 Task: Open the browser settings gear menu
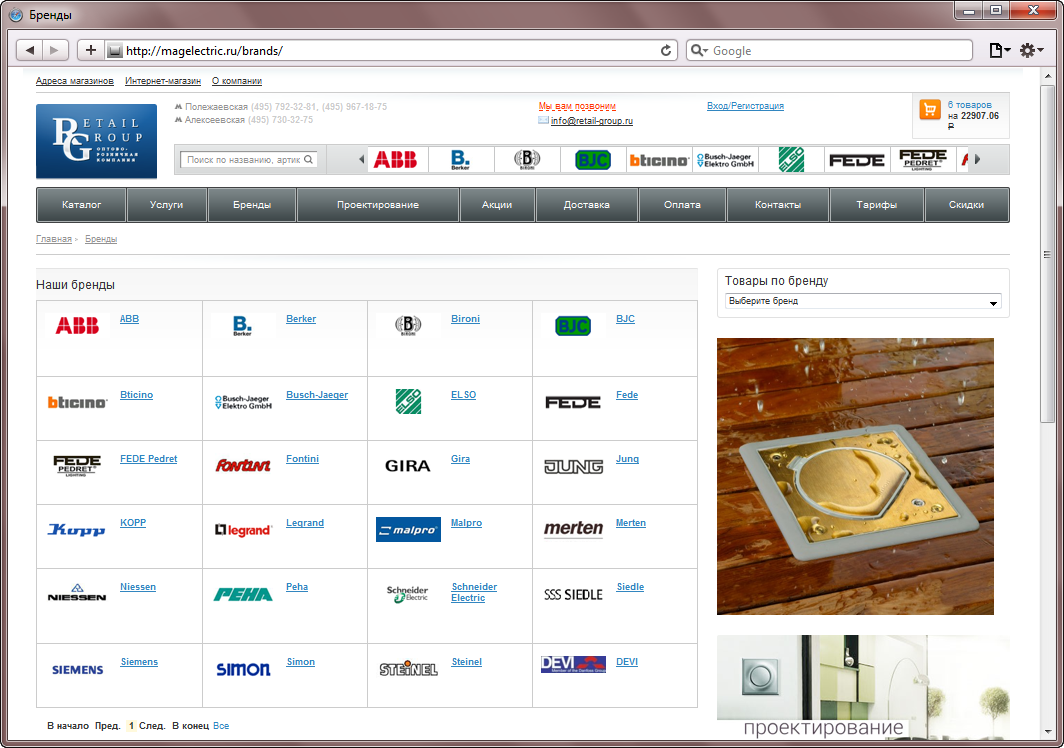click(x=1031, y=50)
